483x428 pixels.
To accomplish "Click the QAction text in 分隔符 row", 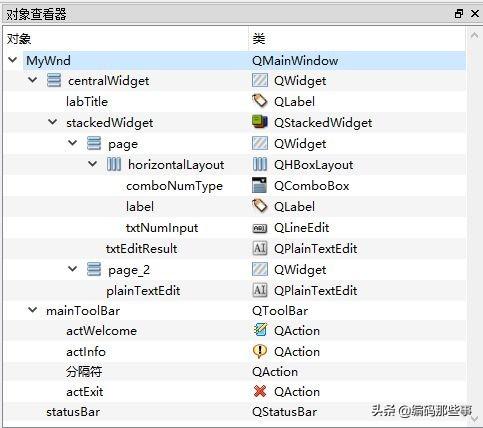I will coord(275,372).
